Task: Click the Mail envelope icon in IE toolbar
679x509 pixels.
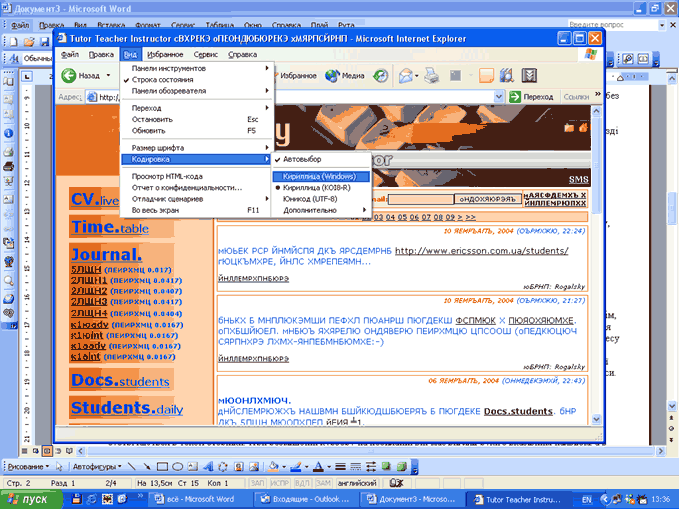Action: (405, 76)
